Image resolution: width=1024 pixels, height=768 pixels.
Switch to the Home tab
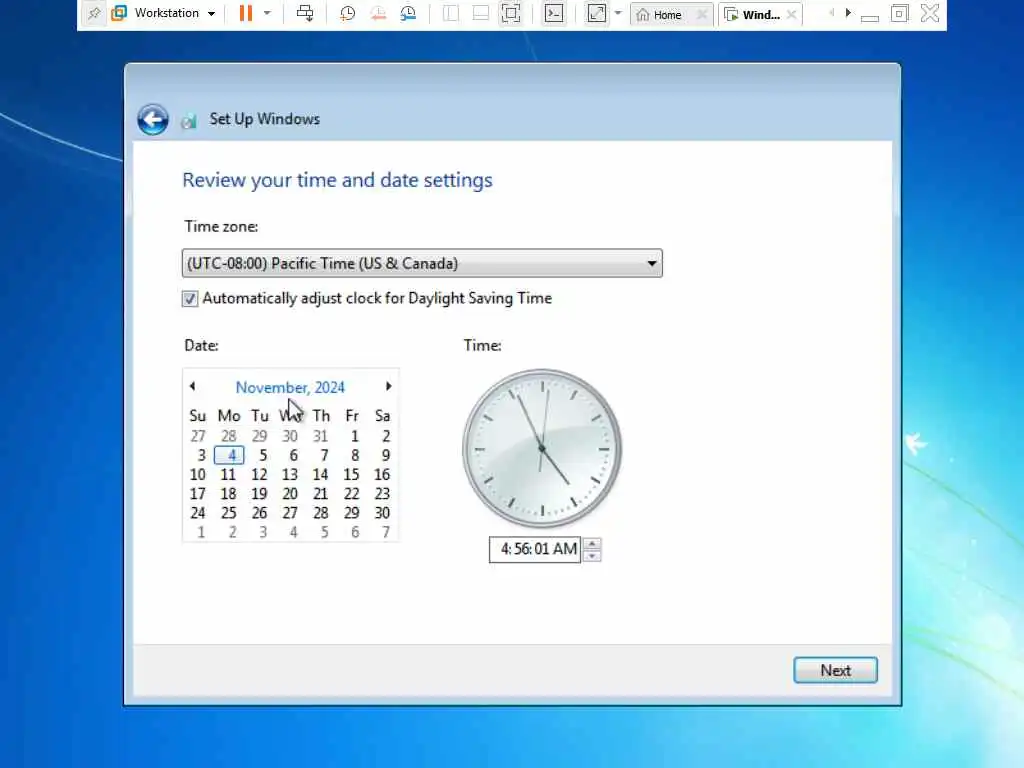(x=660, y=14)
